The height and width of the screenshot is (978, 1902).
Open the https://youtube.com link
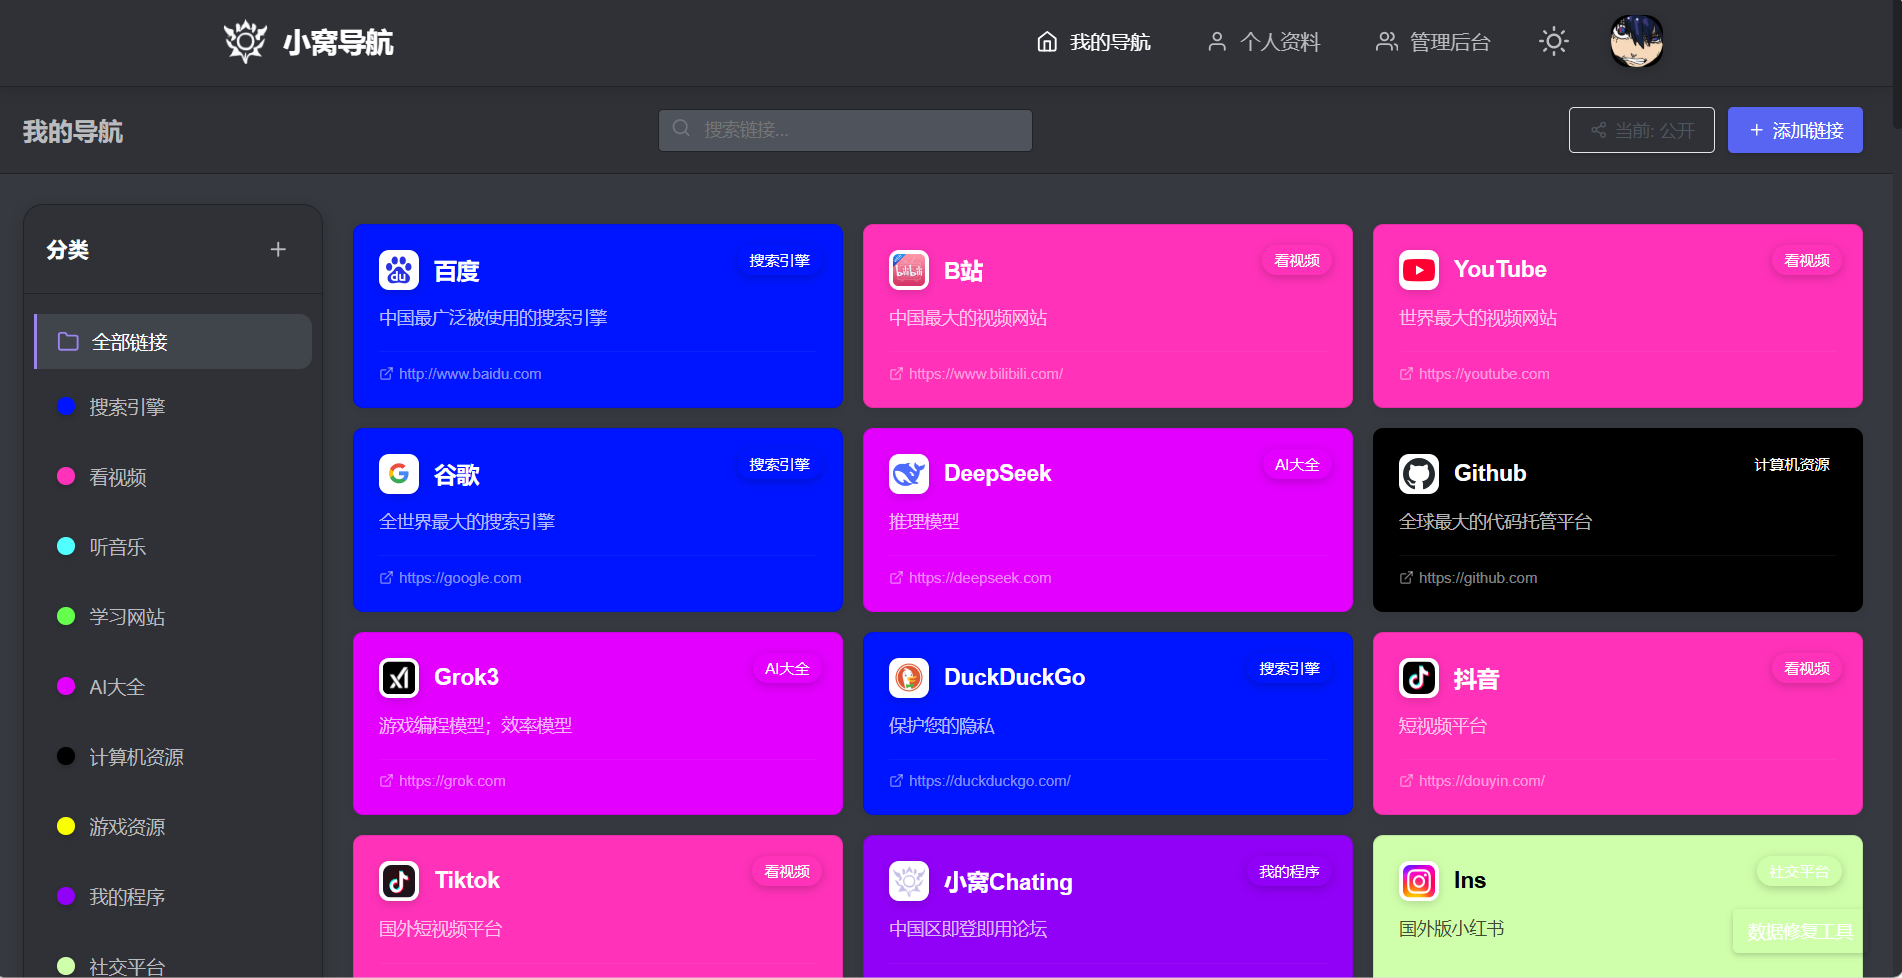click(1475, 374)
